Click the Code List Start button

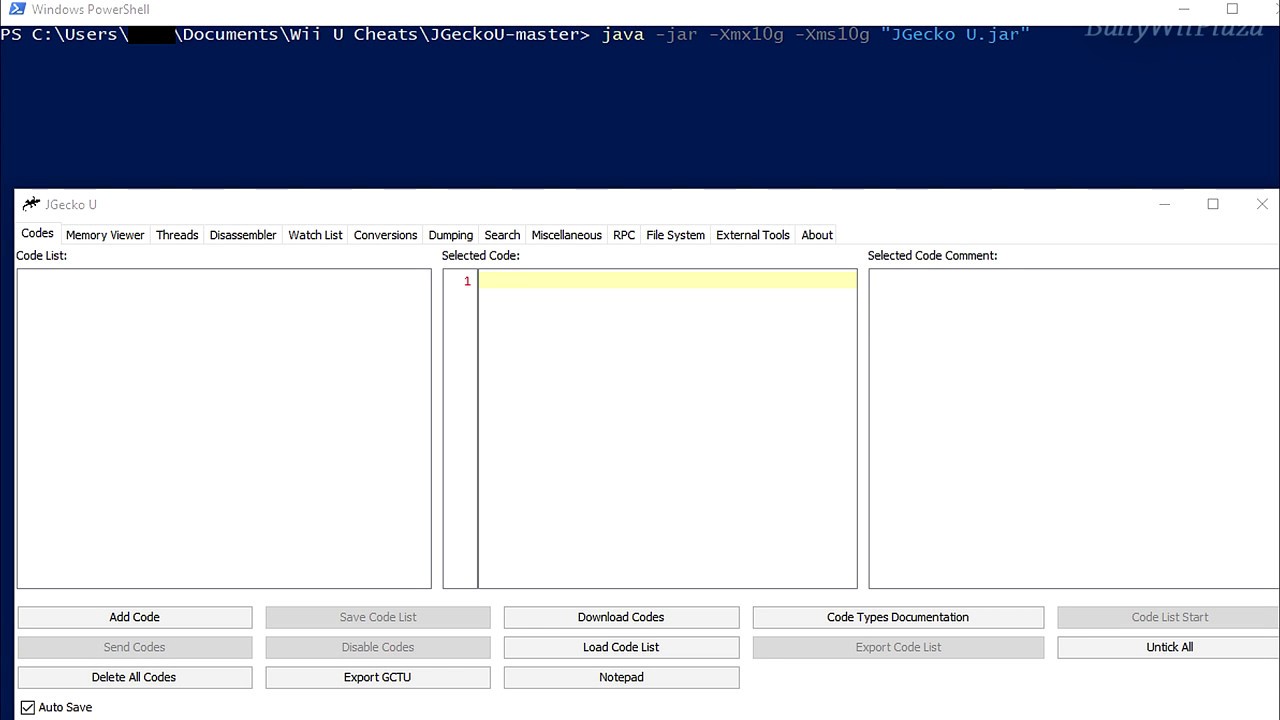tap(1169, 617)
